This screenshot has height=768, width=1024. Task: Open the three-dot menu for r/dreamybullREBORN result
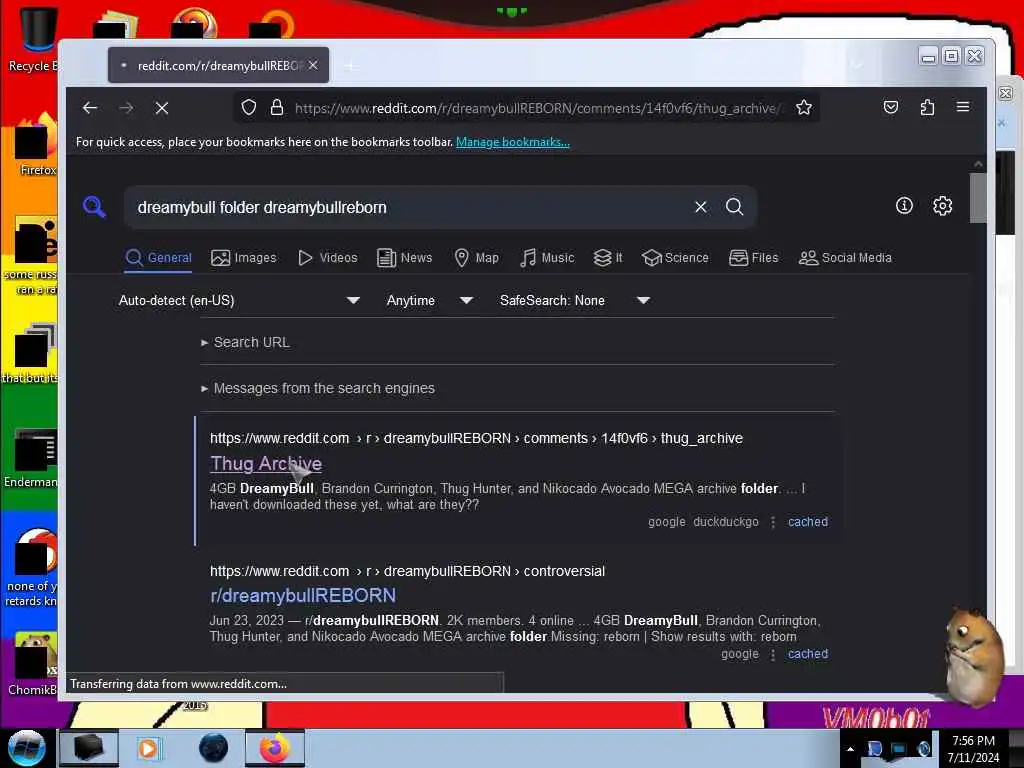click(x=773, y=654)
